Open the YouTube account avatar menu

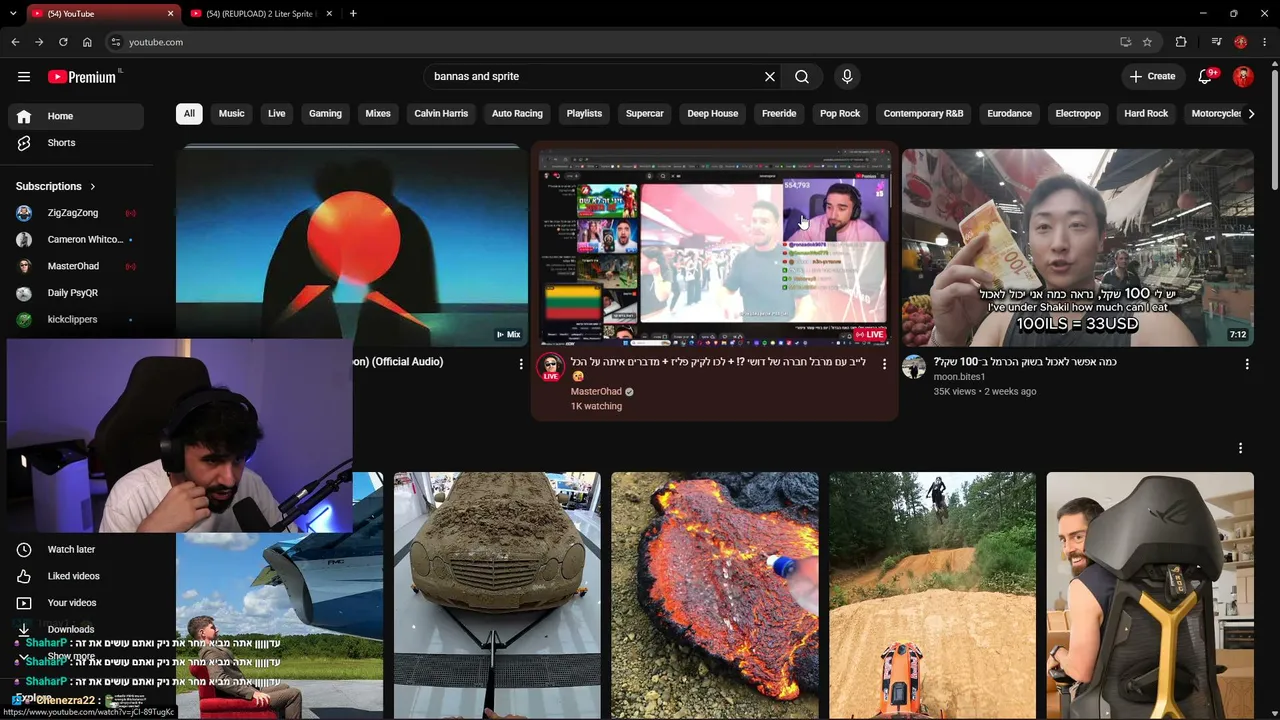coord(1243,77)
